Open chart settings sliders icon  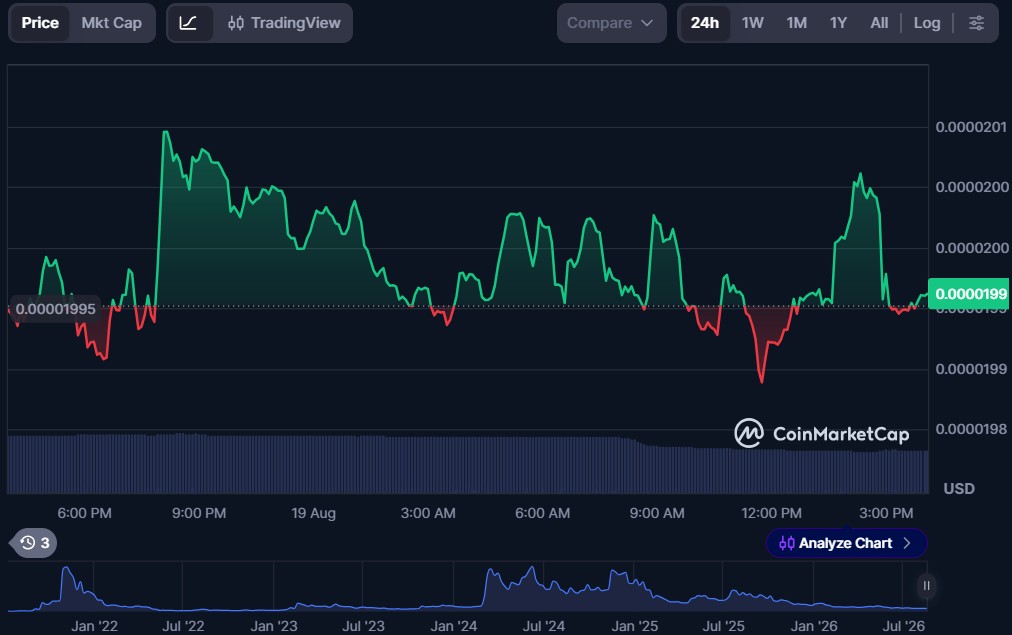click(x=977, y=23)
